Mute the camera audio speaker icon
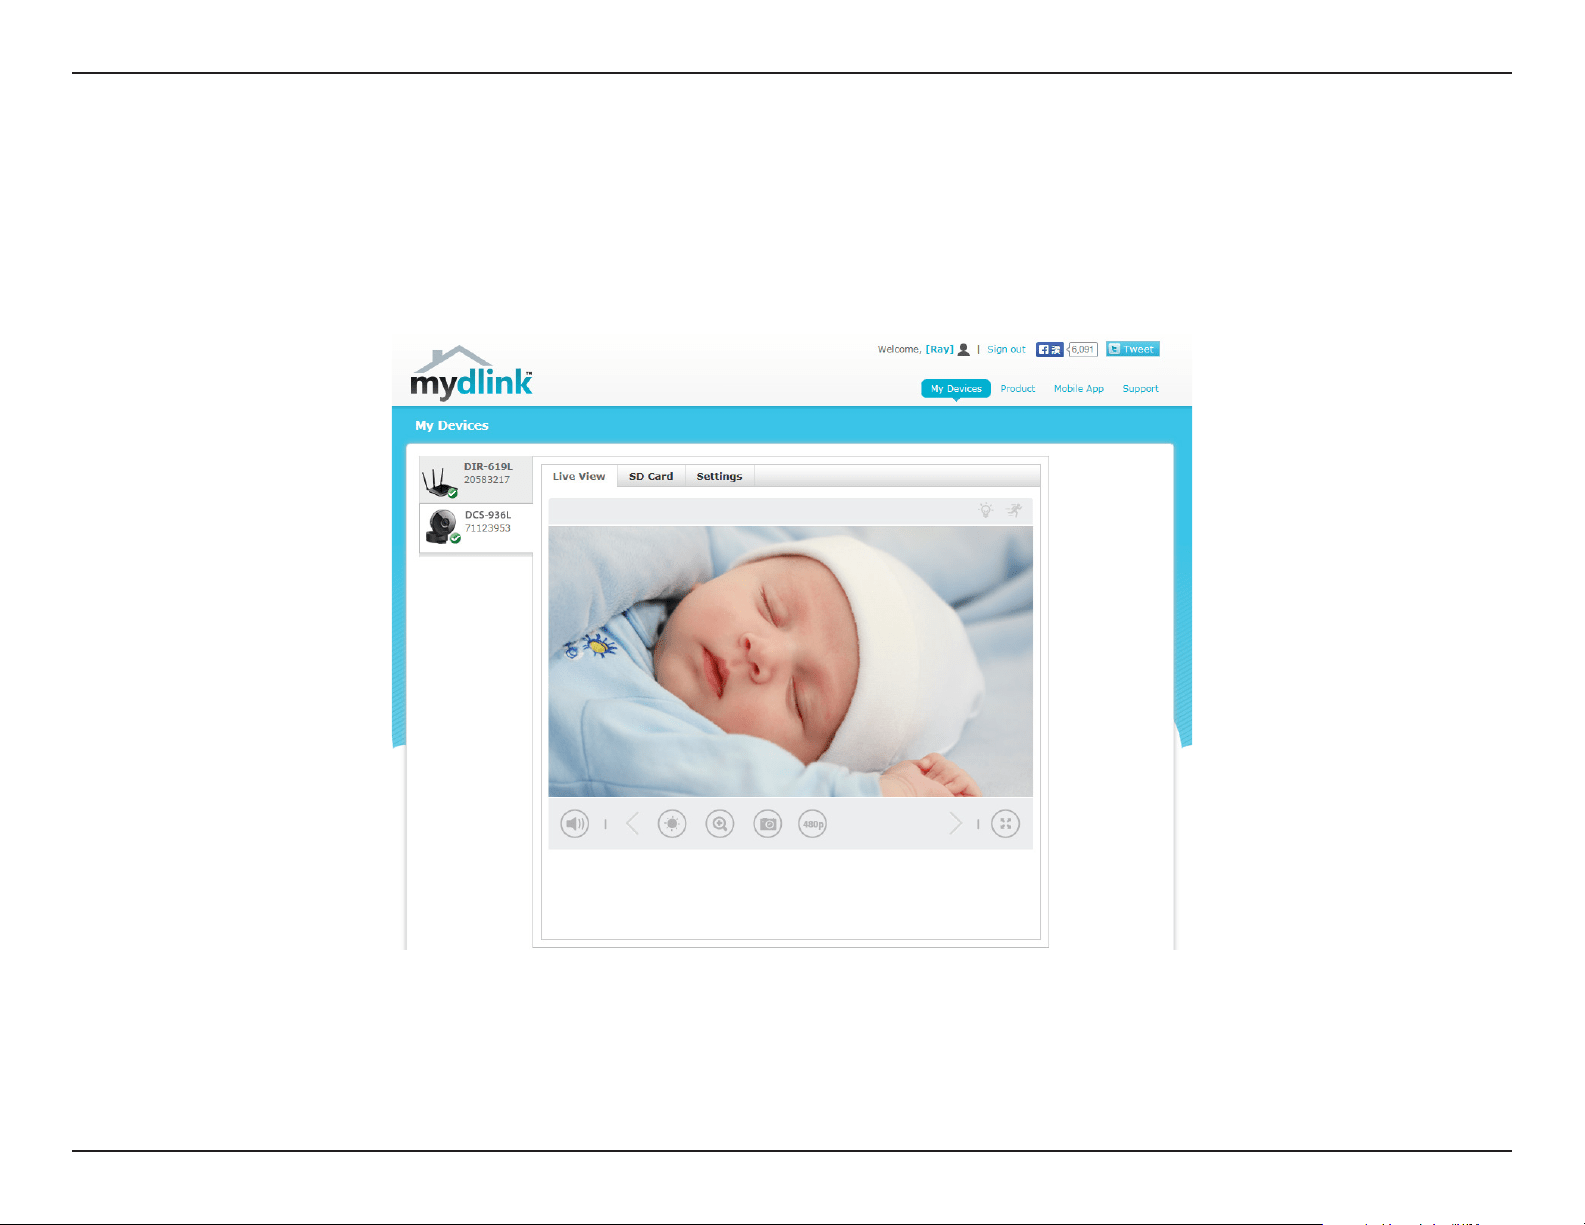 (x=574, y=824)
